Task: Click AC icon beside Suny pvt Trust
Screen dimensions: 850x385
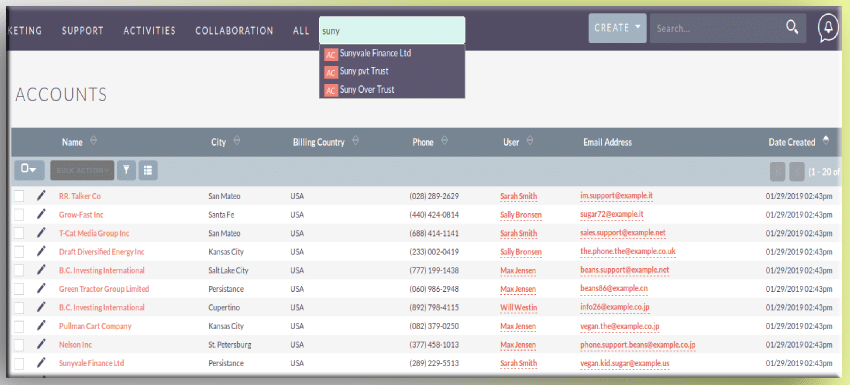Action: [x=331, y=72]
